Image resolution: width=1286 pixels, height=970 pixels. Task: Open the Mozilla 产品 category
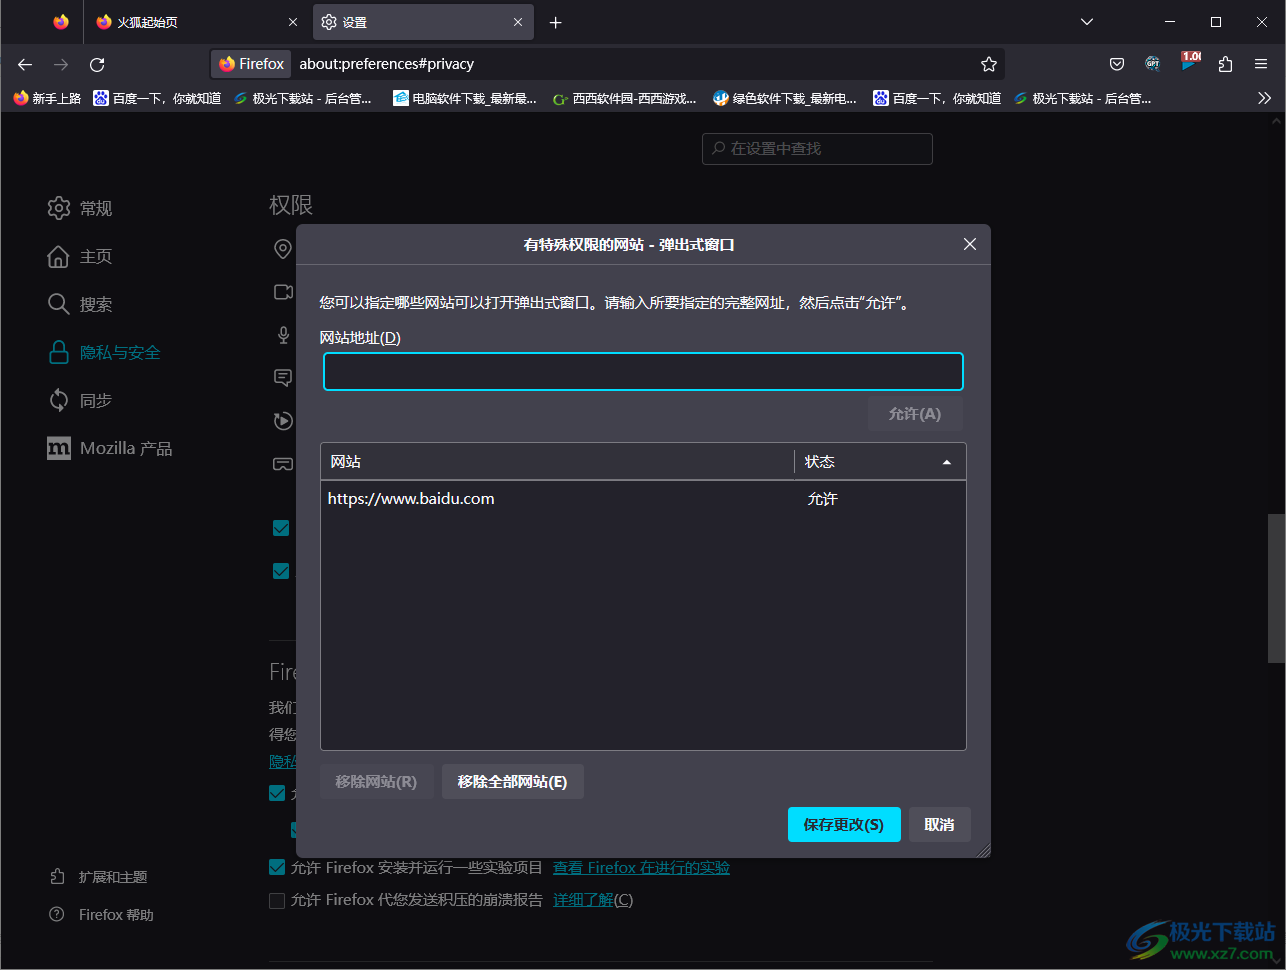click(110, 448)
